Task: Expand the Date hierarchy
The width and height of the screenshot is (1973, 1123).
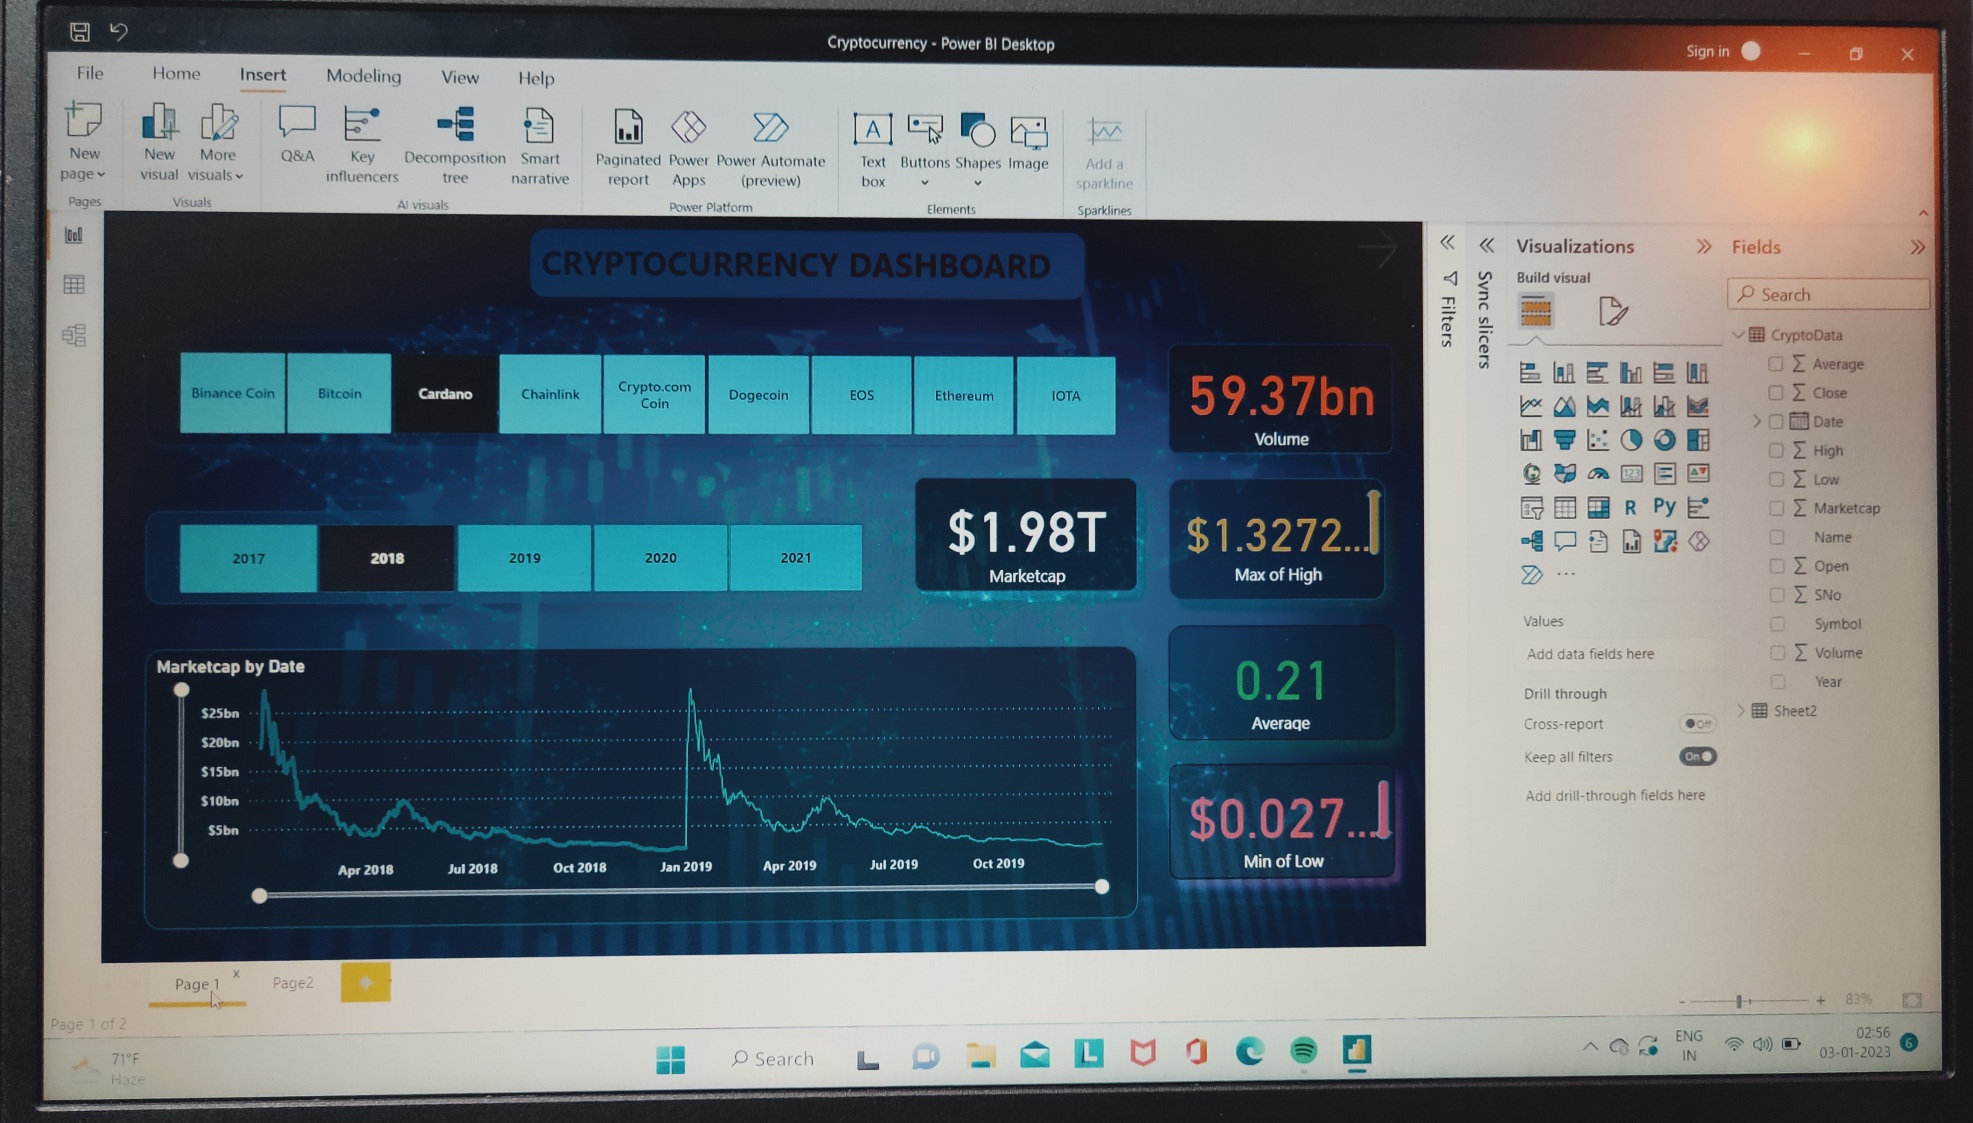Action: [1757, 421]
